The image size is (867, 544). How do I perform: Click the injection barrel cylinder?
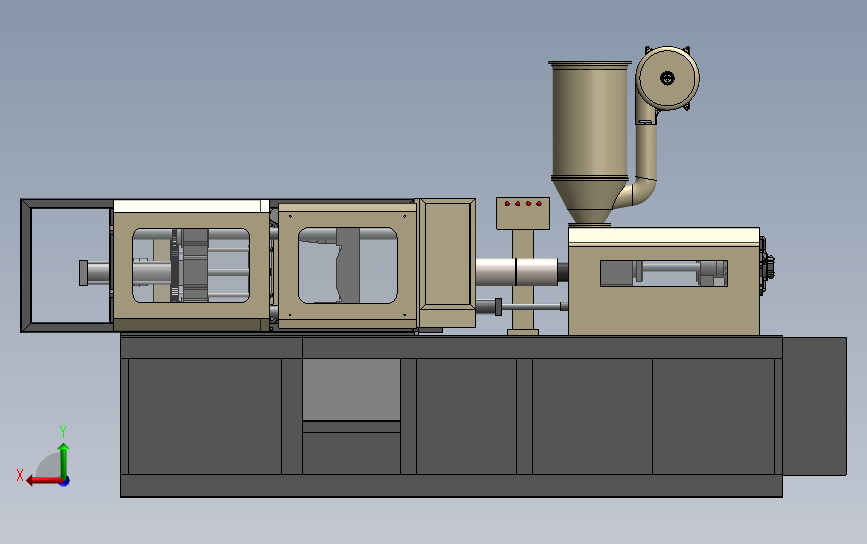pyautogui.click(x=516, y=272)
